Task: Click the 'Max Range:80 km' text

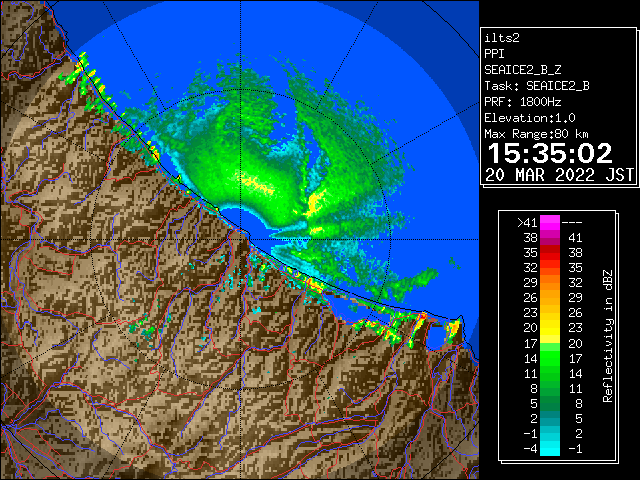Action: point(536,134)
